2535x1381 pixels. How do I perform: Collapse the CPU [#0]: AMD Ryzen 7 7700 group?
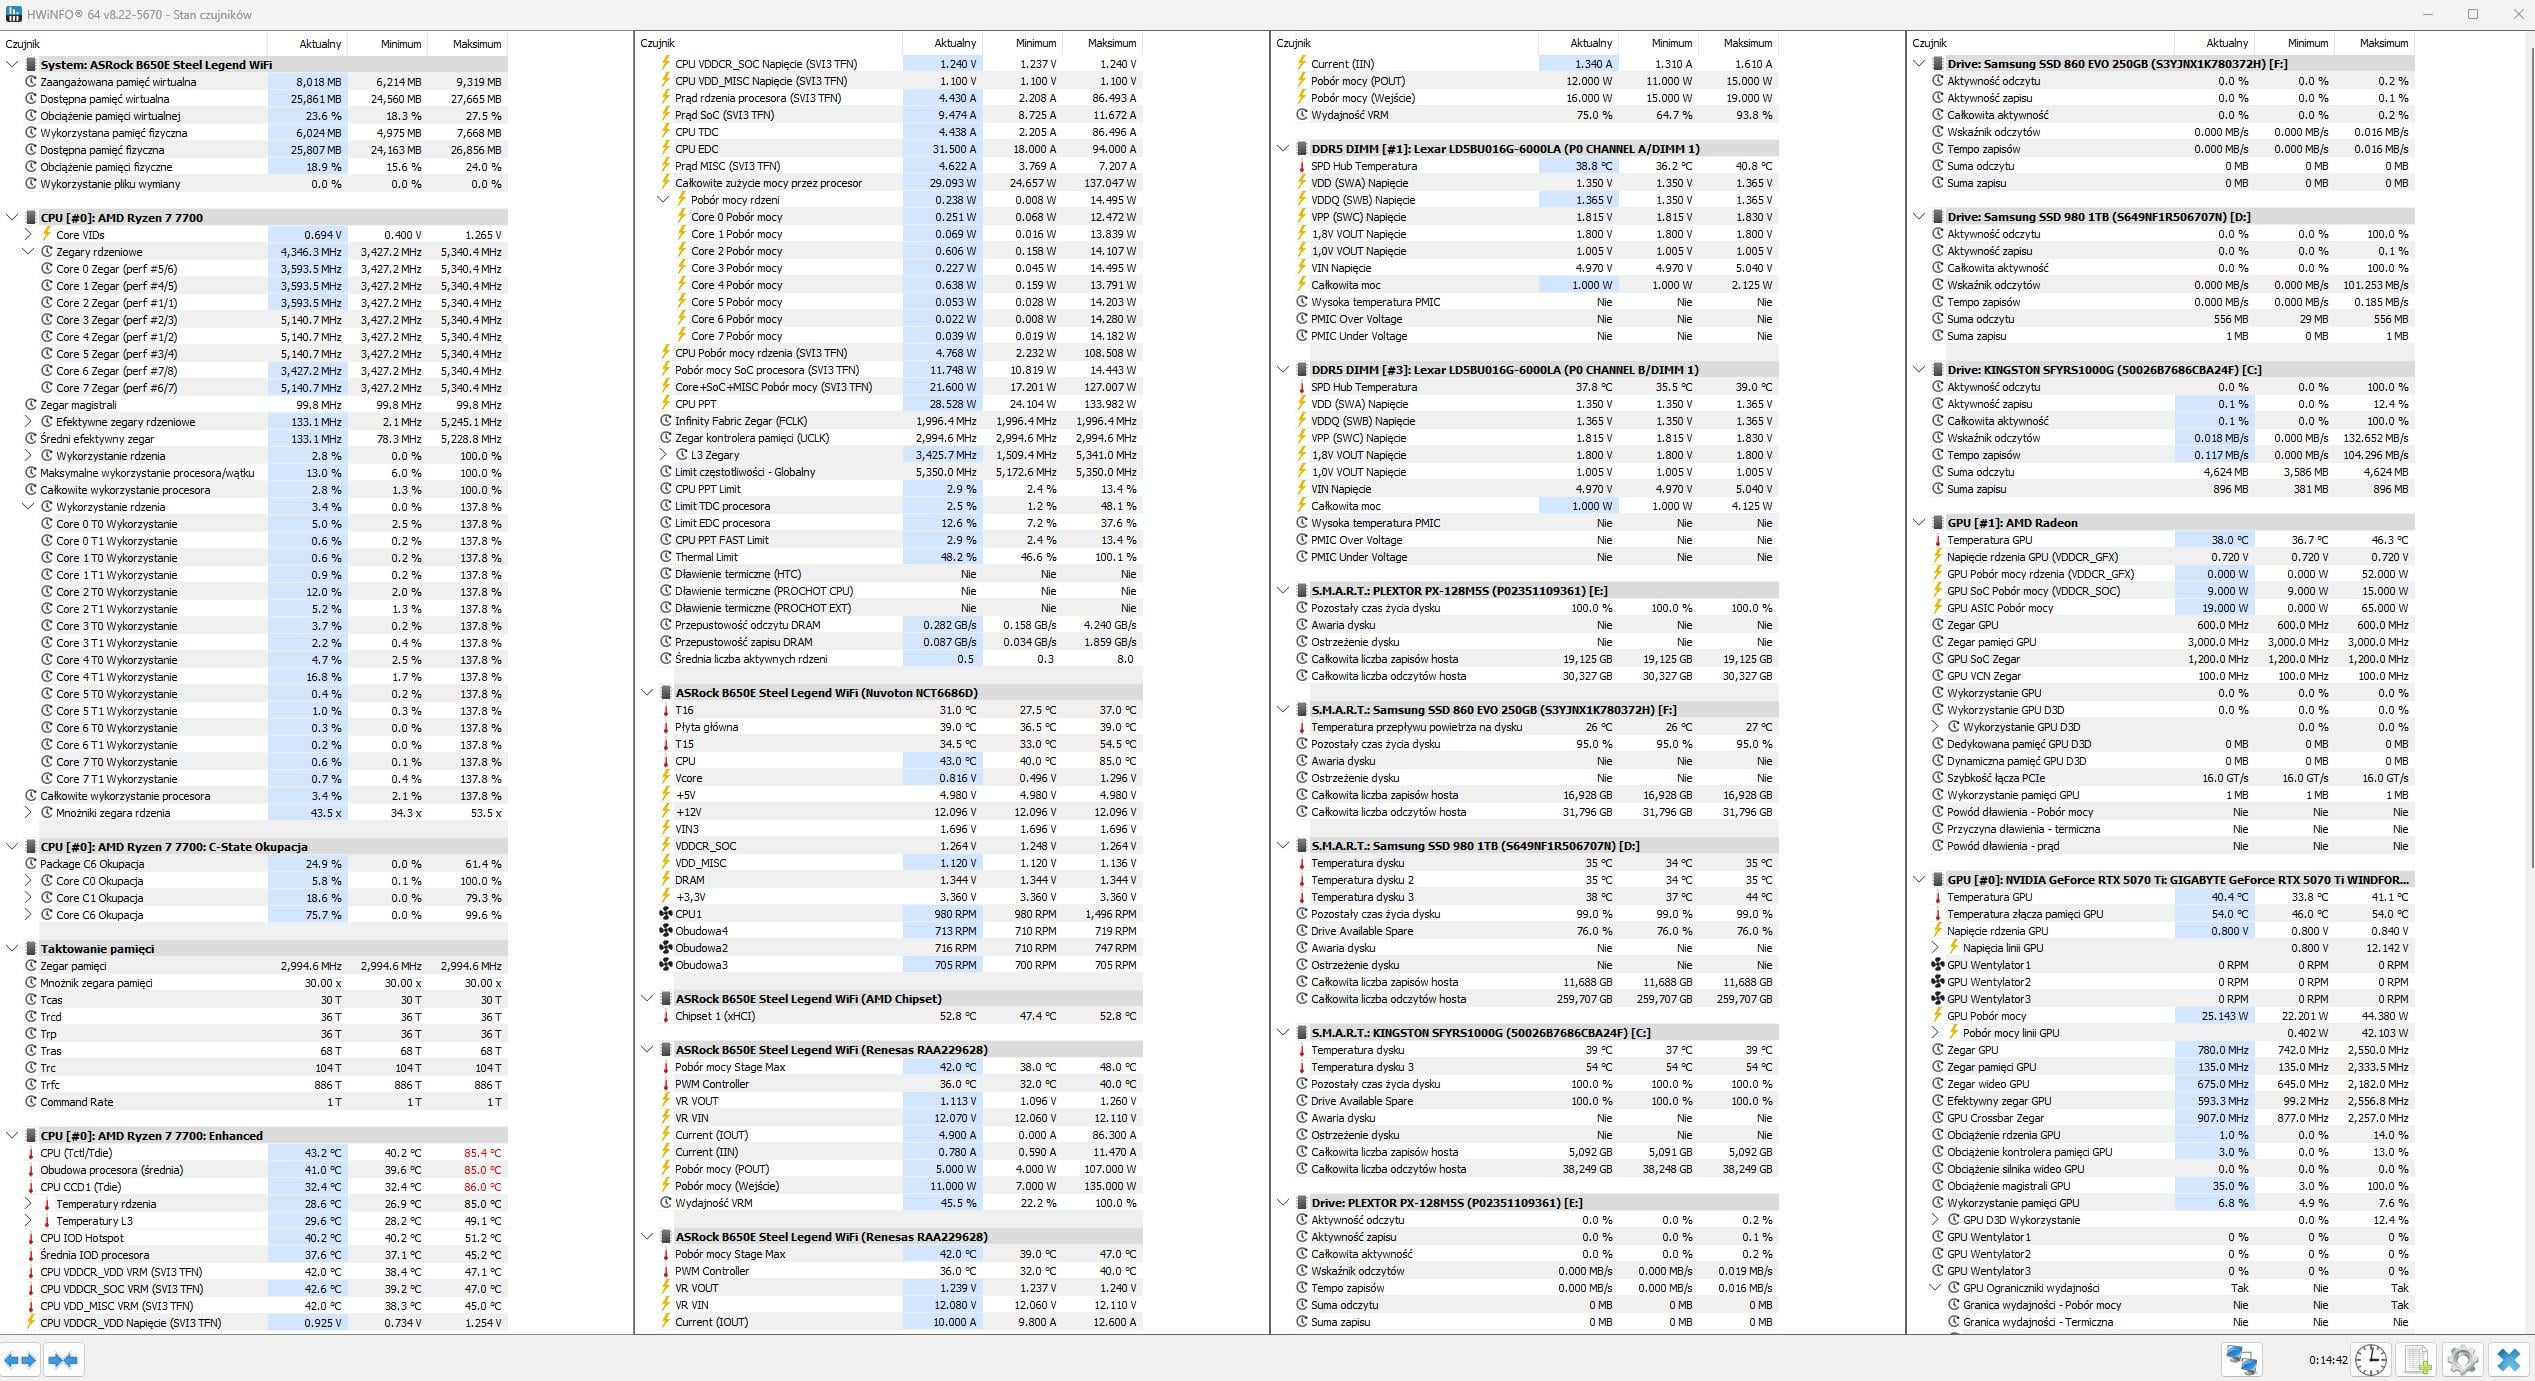click(12, 217)
